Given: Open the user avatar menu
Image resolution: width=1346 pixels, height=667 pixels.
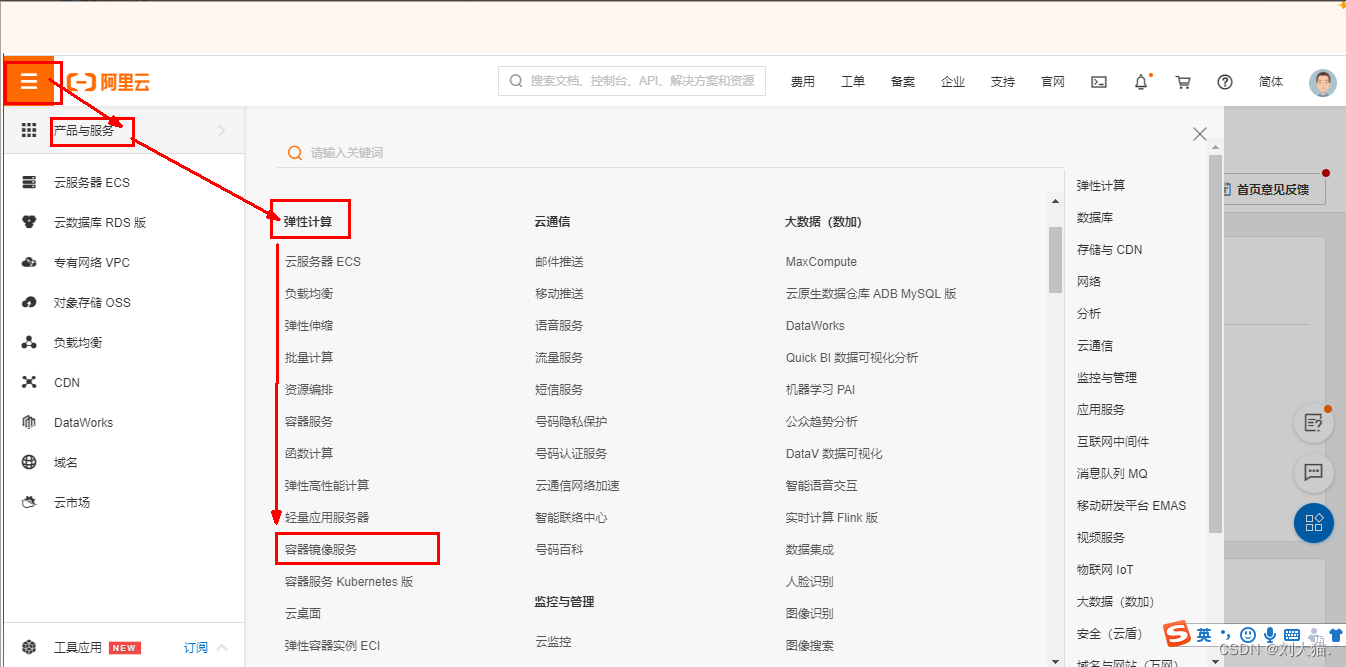Looking at the screenshot, I should pos(1323,82).
